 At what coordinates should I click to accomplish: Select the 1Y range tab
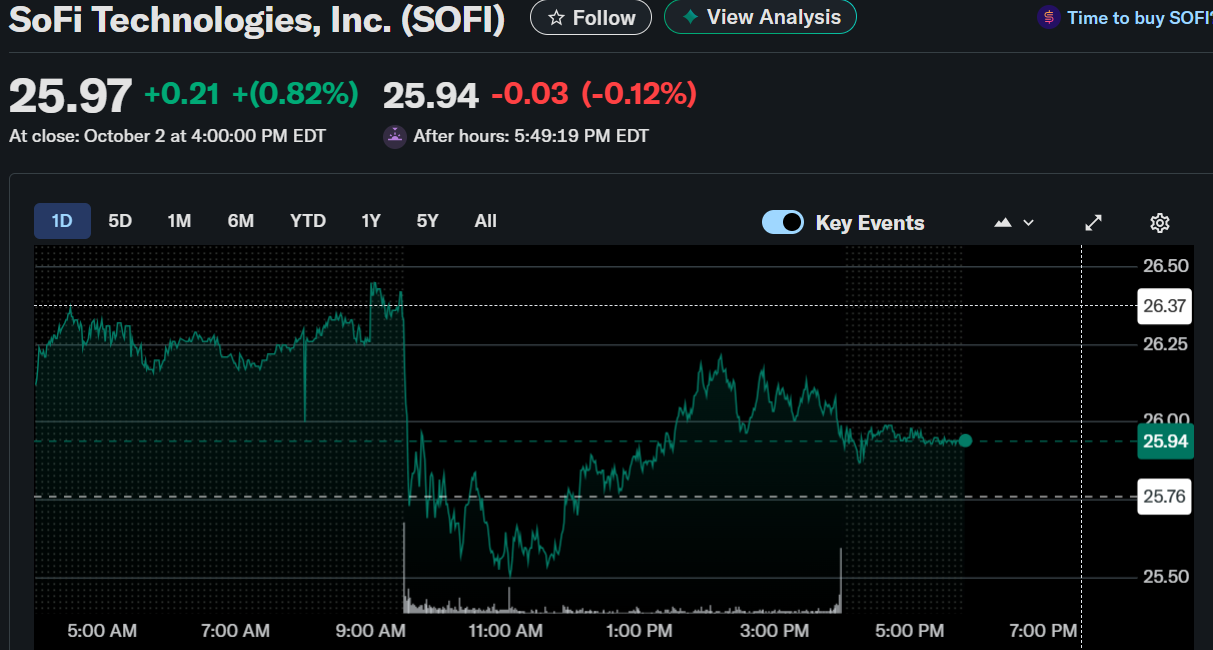pyautogui.click(x=371, y=221)
